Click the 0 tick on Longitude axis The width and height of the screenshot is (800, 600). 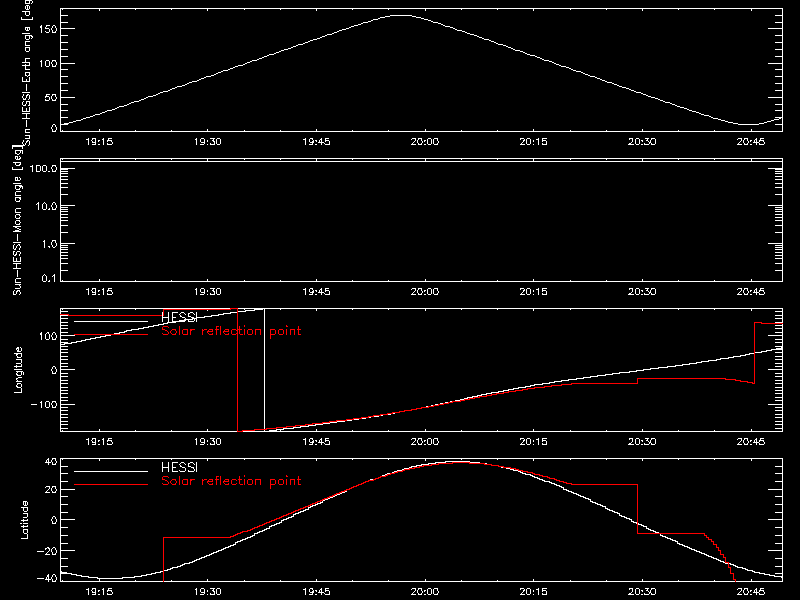(54, 370)
